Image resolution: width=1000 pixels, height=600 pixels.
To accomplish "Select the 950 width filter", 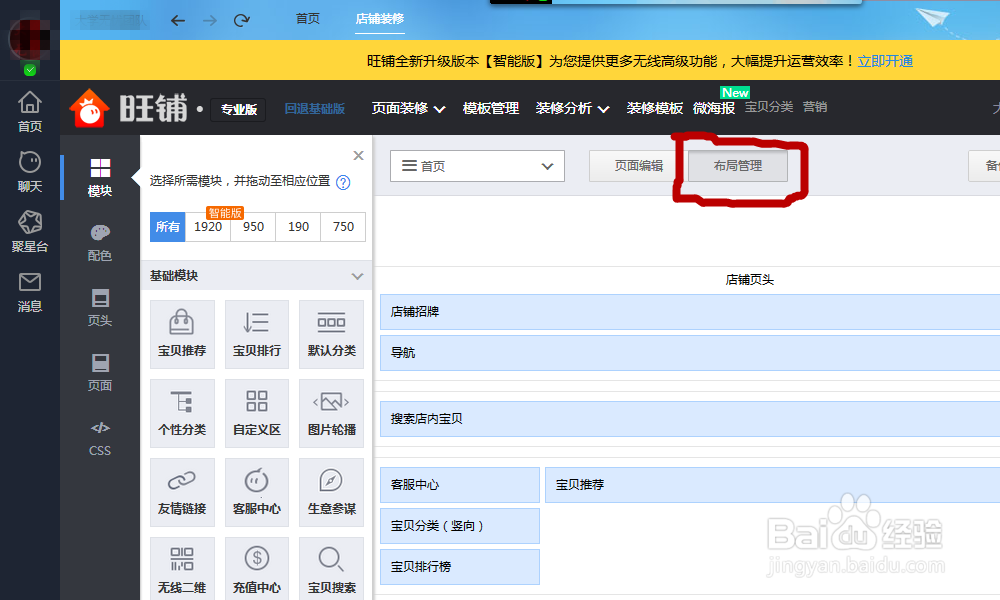I will 253,227.
